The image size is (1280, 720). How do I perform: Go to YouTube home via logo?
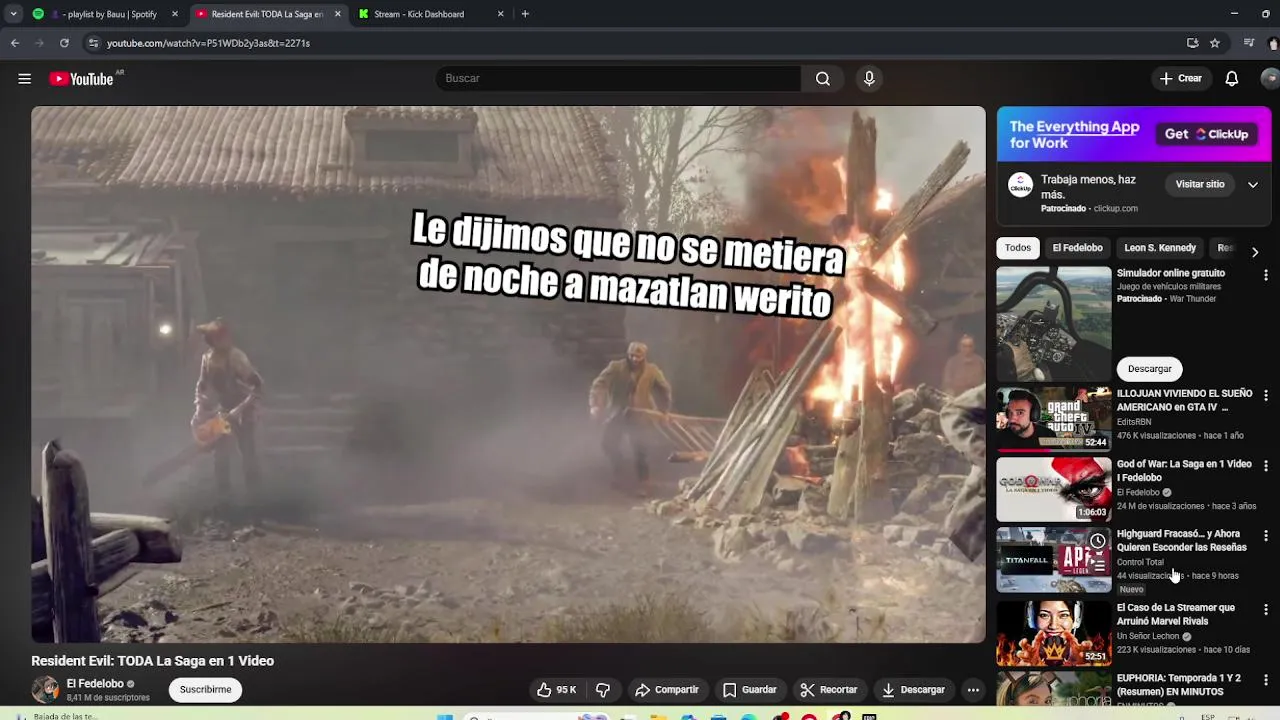82,79
